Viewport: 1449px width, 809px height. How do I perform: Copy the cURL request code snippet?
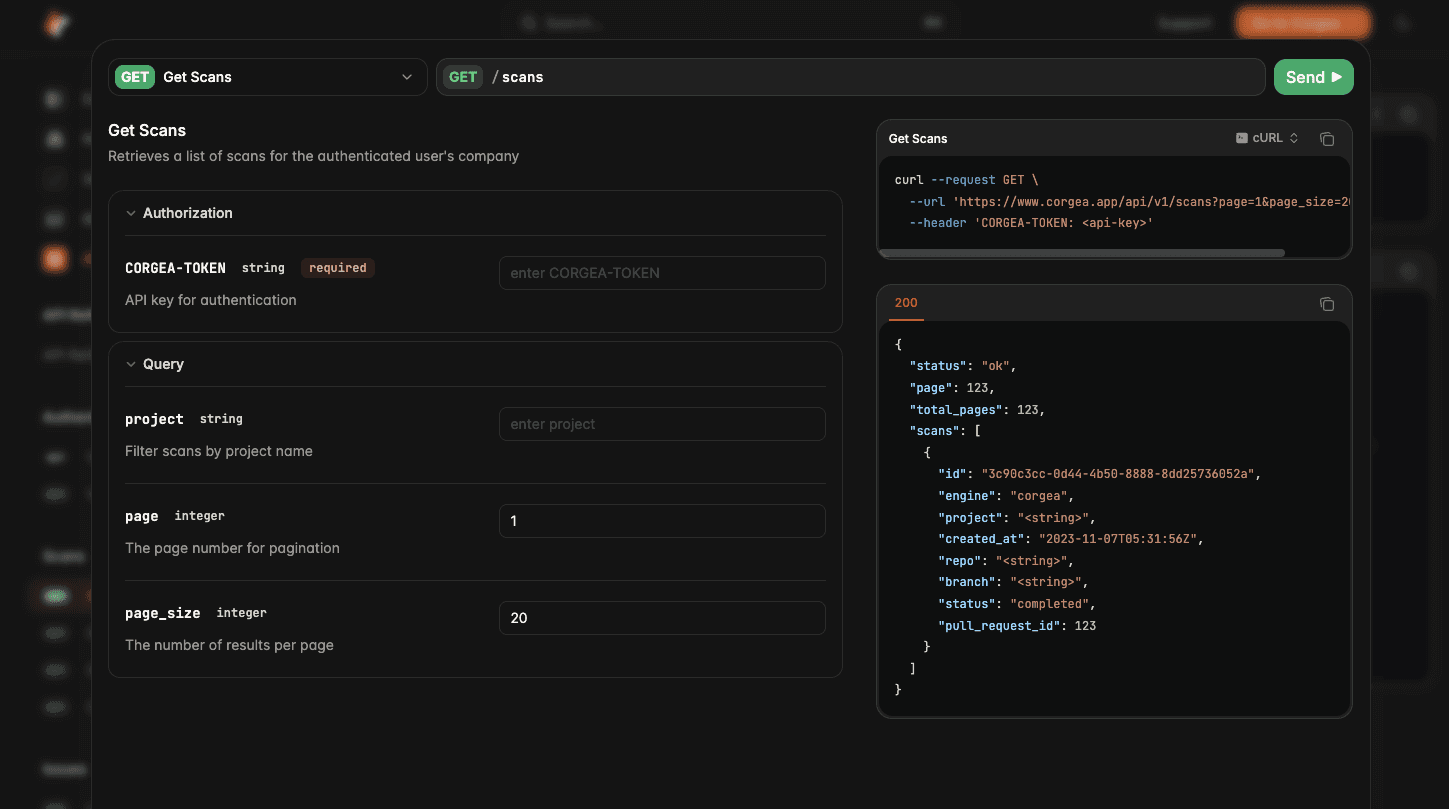pyautogui.click(x=1327, y=139)
